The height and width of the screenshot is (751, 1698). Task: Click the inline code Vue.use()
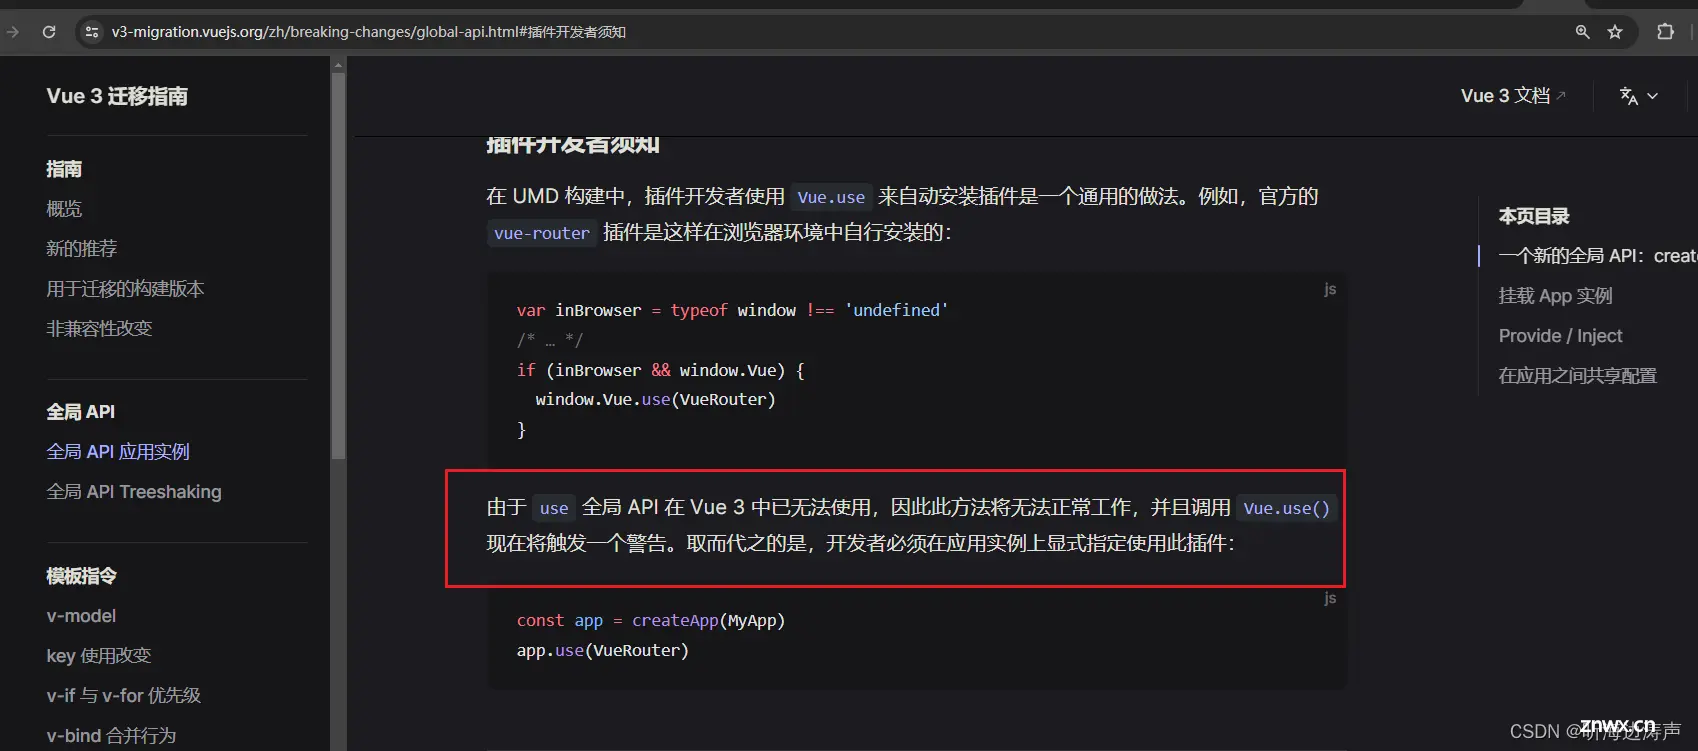pos(1286,508)
